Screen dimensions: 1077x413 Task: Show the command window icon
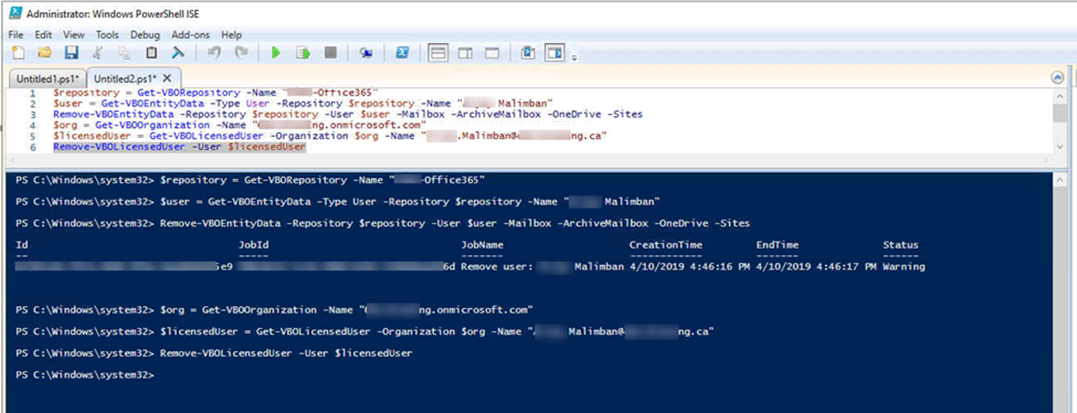[x=528, y=52]
